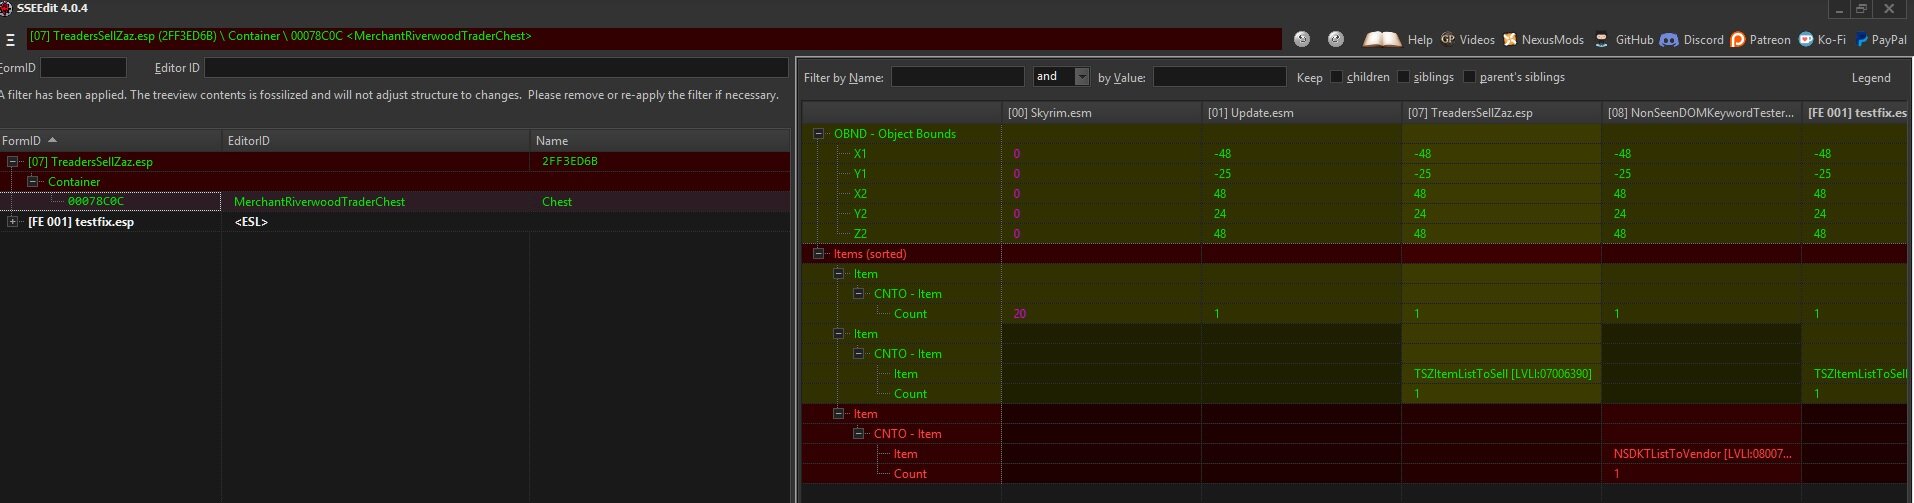Expand the [FE 001] testfix.esp node
The image size is (1914, 503).
point(13,221)
